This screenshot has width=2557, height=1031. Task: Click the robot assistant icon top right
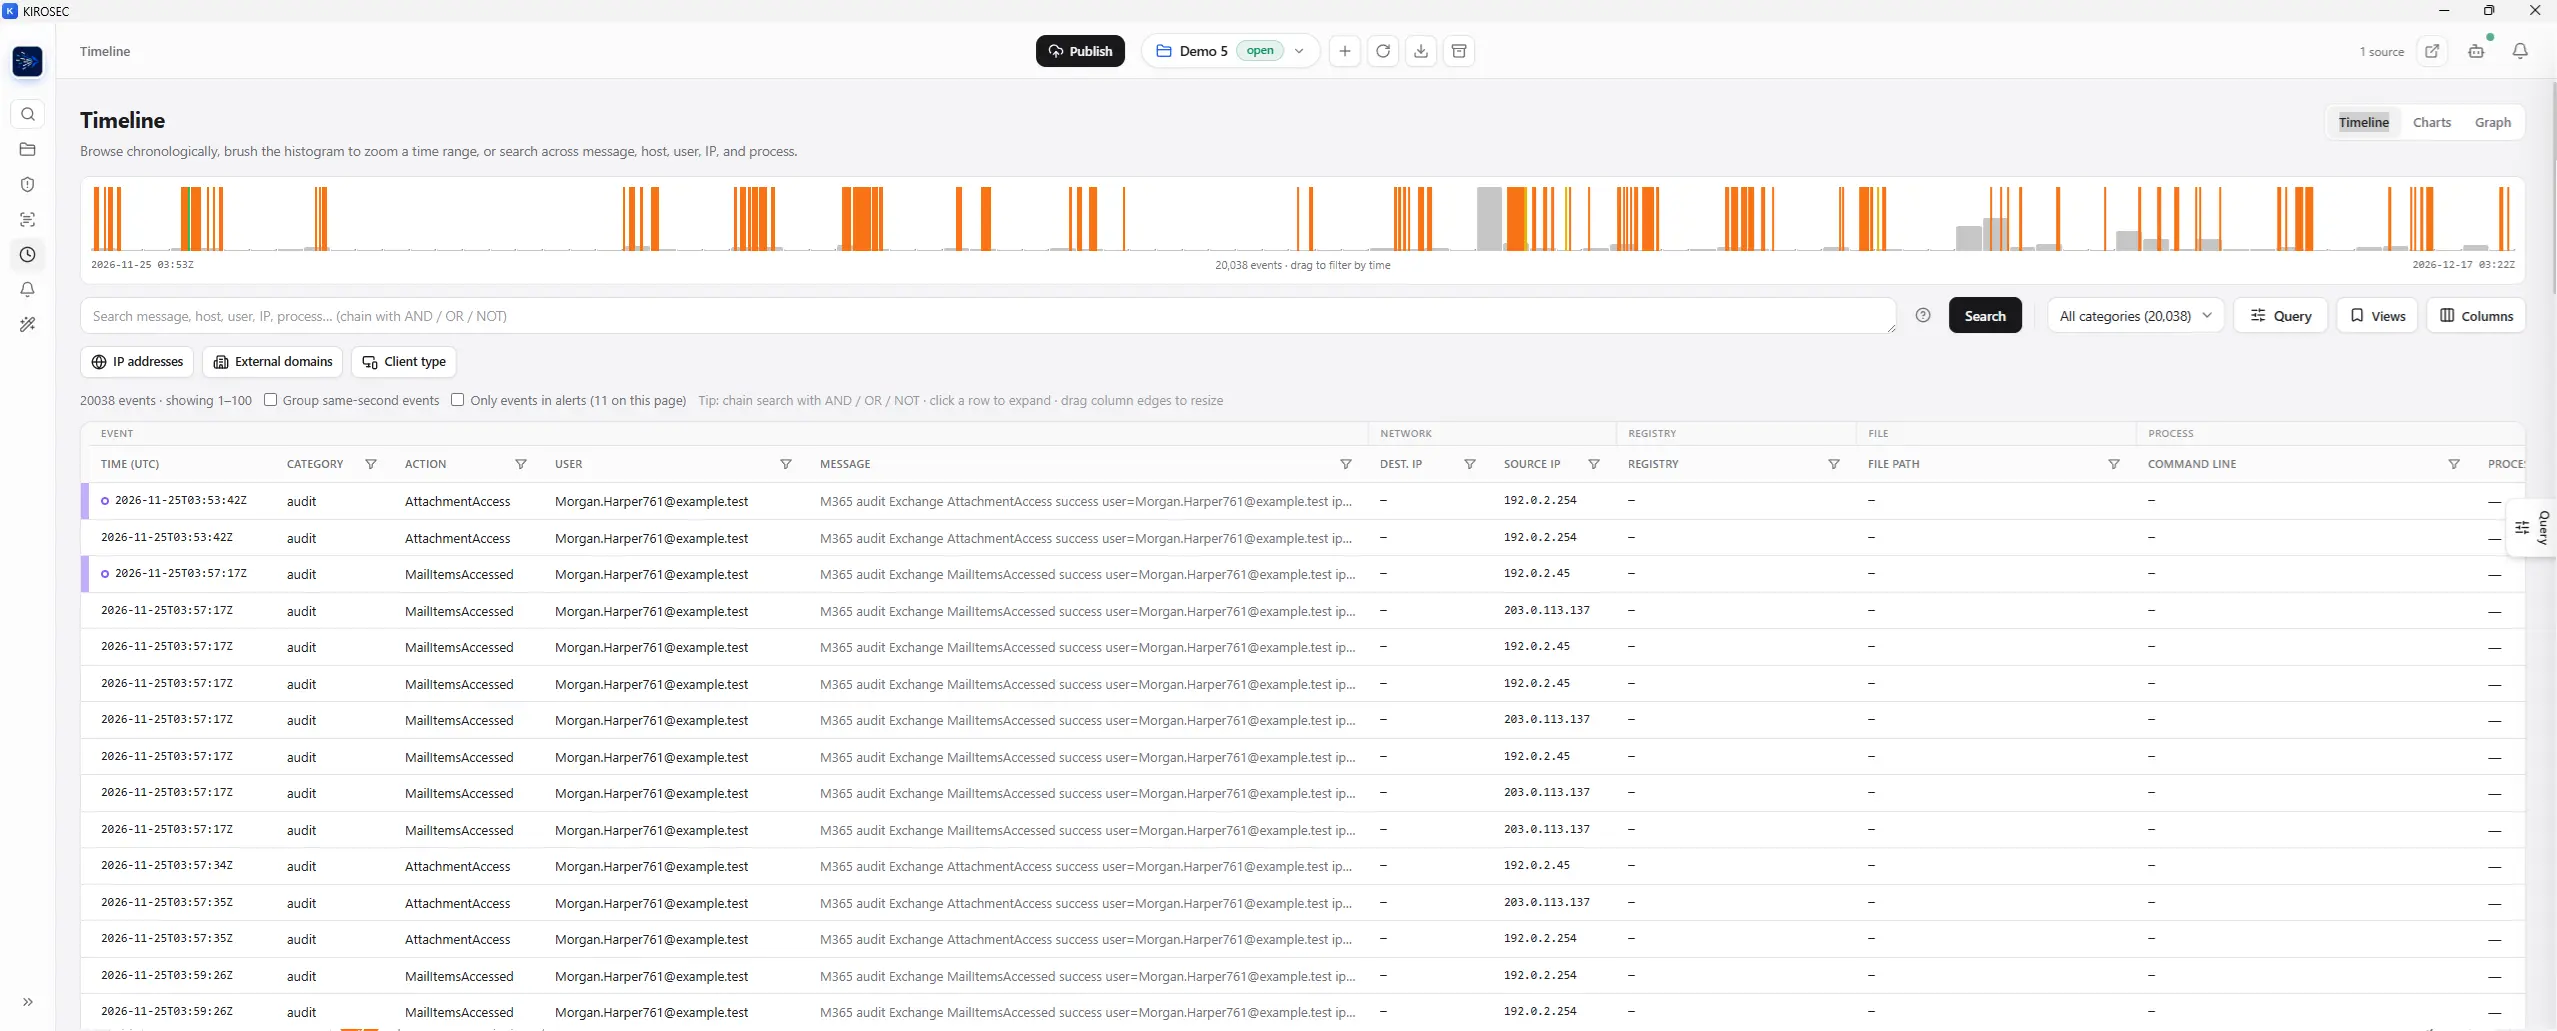(2476, 51)
